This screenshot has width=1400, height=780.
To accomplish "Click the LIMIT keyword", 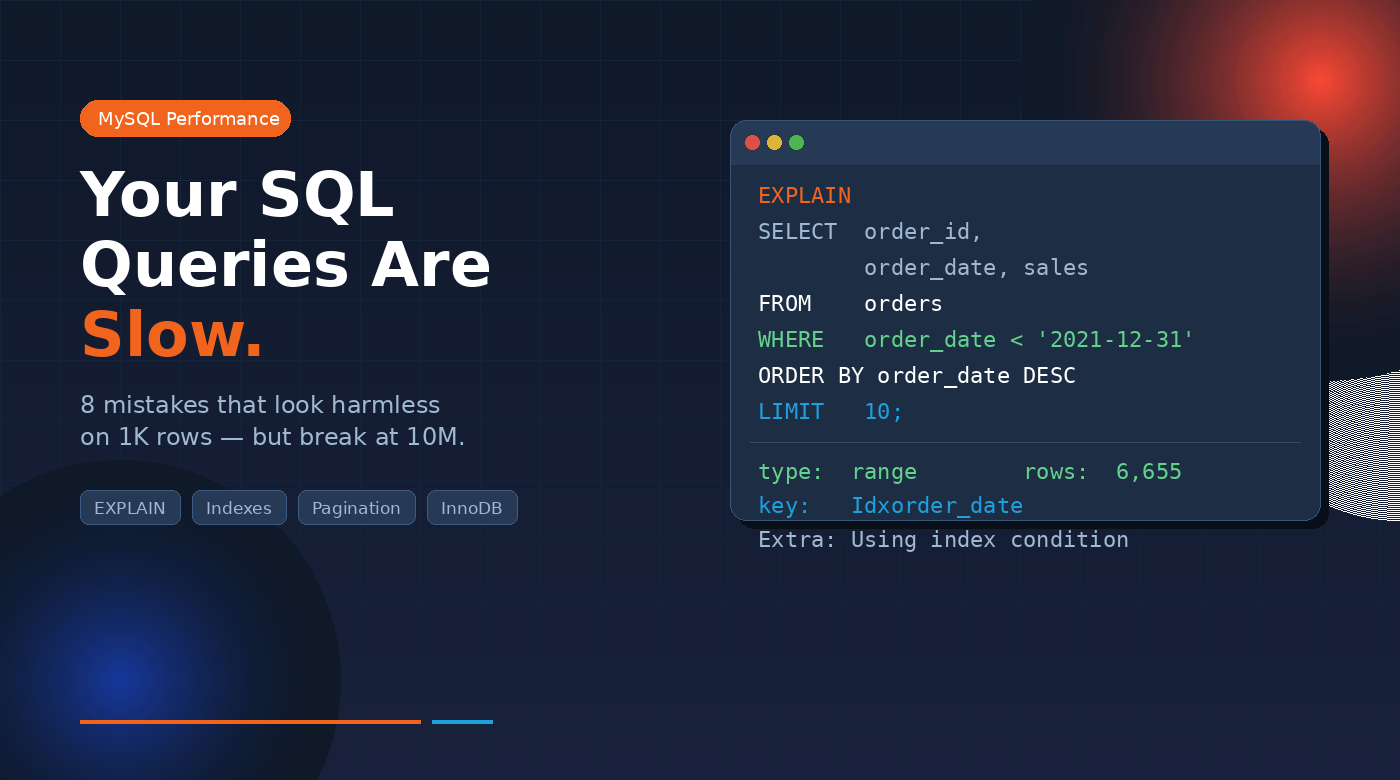I will tap(791, 412).
